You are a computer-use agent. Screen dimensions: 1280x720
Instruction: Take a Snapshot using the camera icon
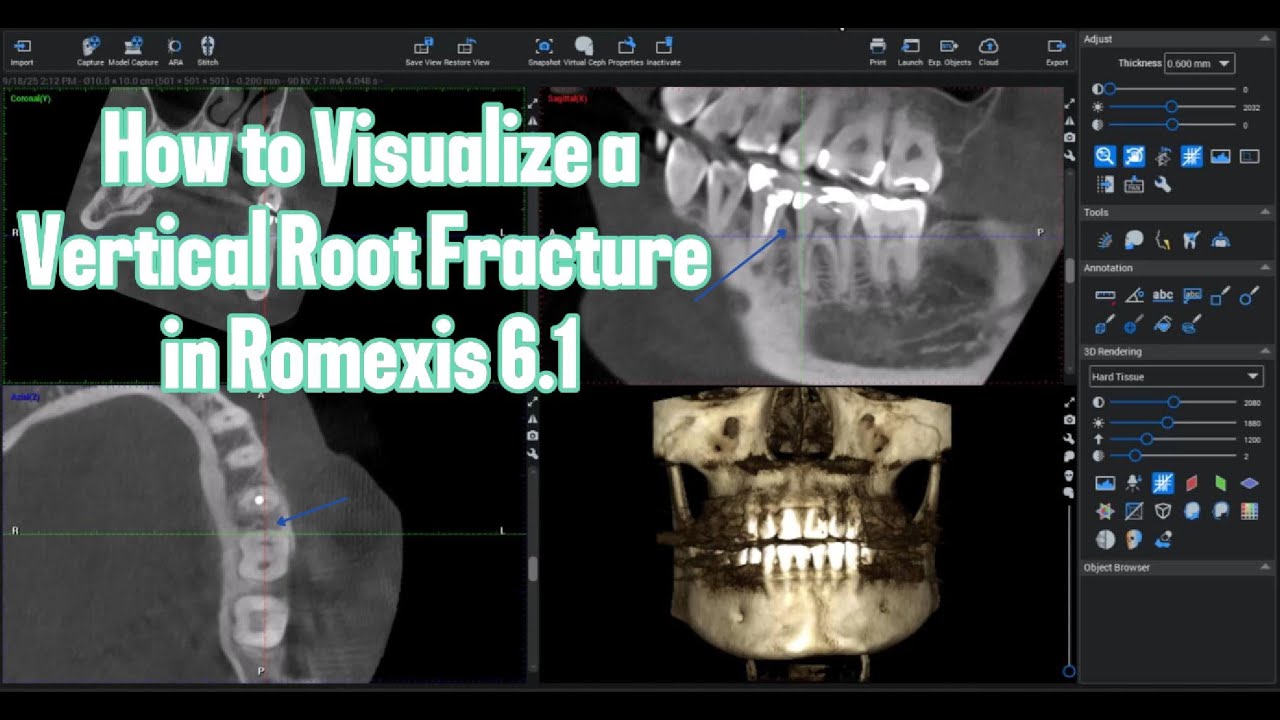(544, 51)
